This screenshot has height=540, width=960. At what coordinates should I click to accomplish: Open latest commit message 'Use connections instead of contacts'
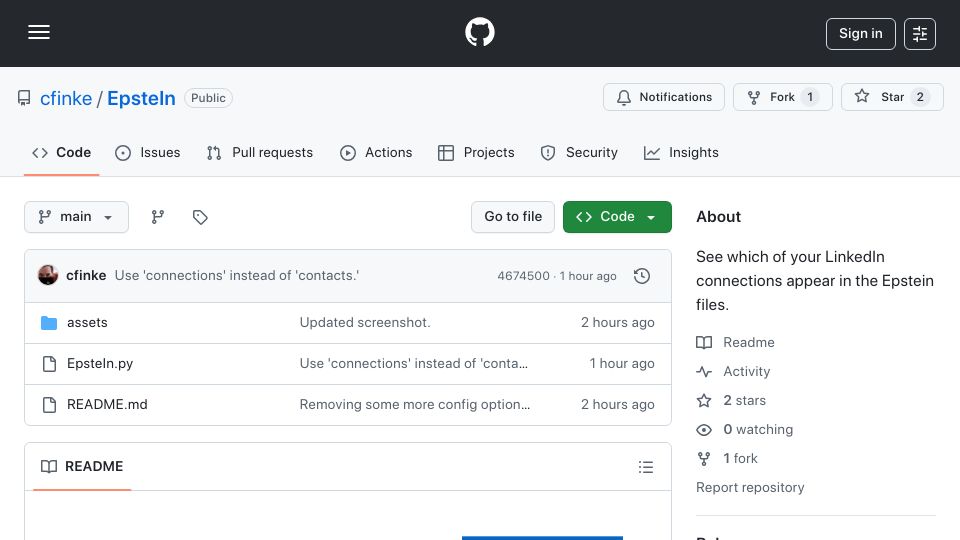coord(237,276)
